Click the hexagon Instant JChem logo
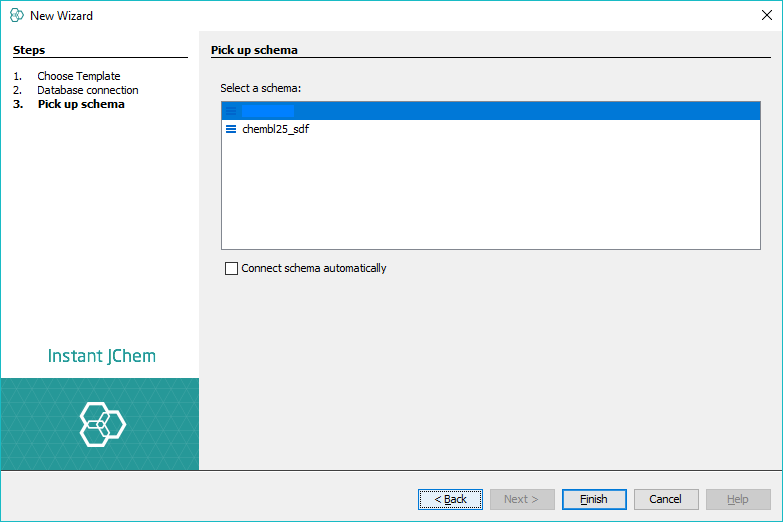Image resolution: width=783 pixels, height=522 pixels. (x=101, y=424)
